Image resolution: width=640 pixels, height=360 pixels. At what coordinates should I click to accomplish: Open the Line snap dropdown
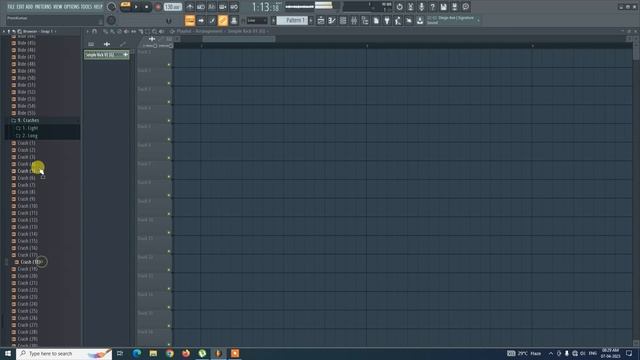pyautogui.click(x=257, y=20)
